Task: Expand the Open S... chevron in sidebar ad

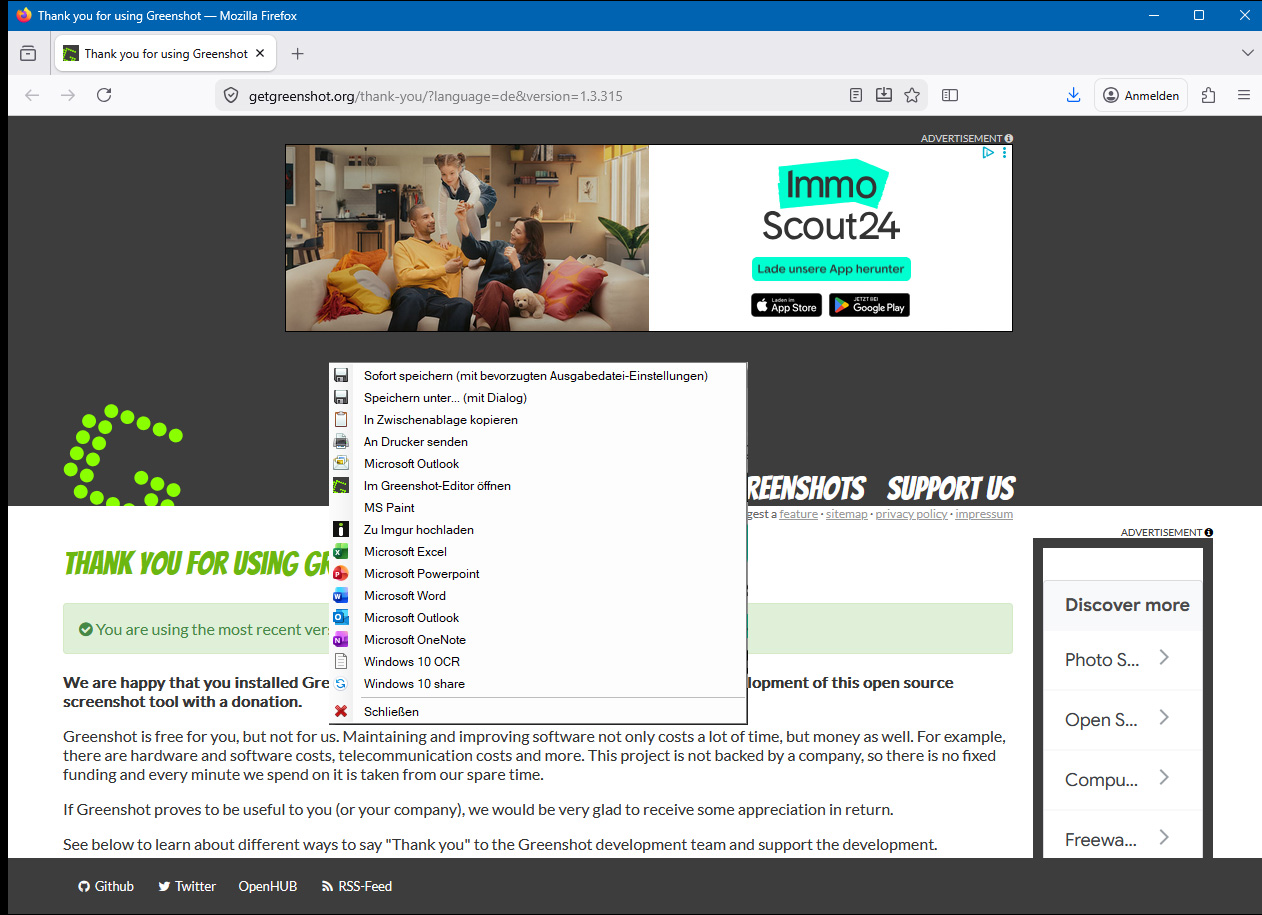Action: pyautogui.click(x=1164, y=718)
